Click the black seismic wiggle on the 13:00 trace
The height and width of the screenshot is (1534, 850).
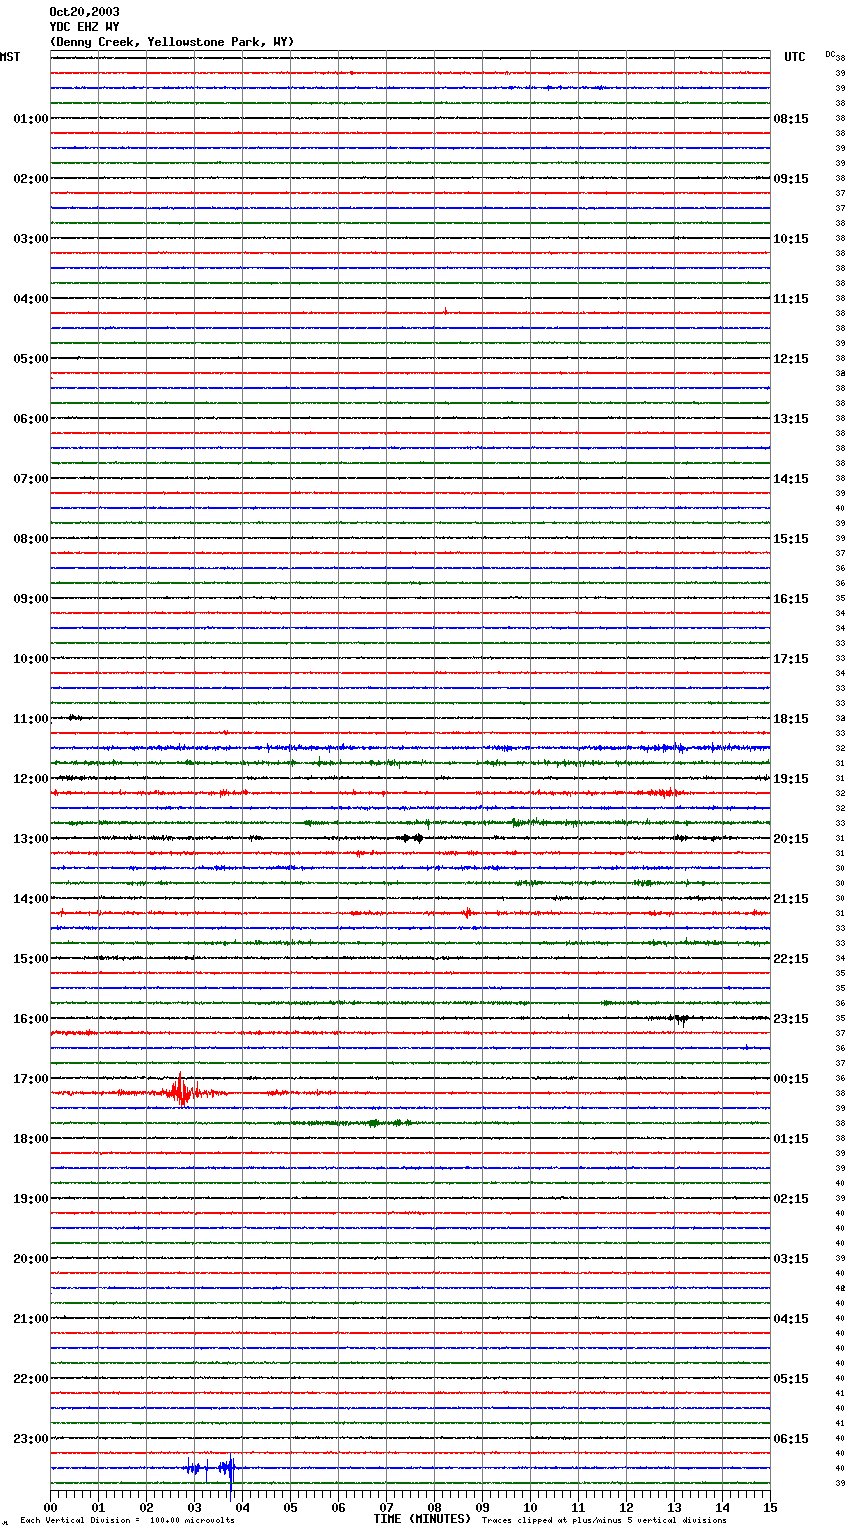(x=411, y=838)
